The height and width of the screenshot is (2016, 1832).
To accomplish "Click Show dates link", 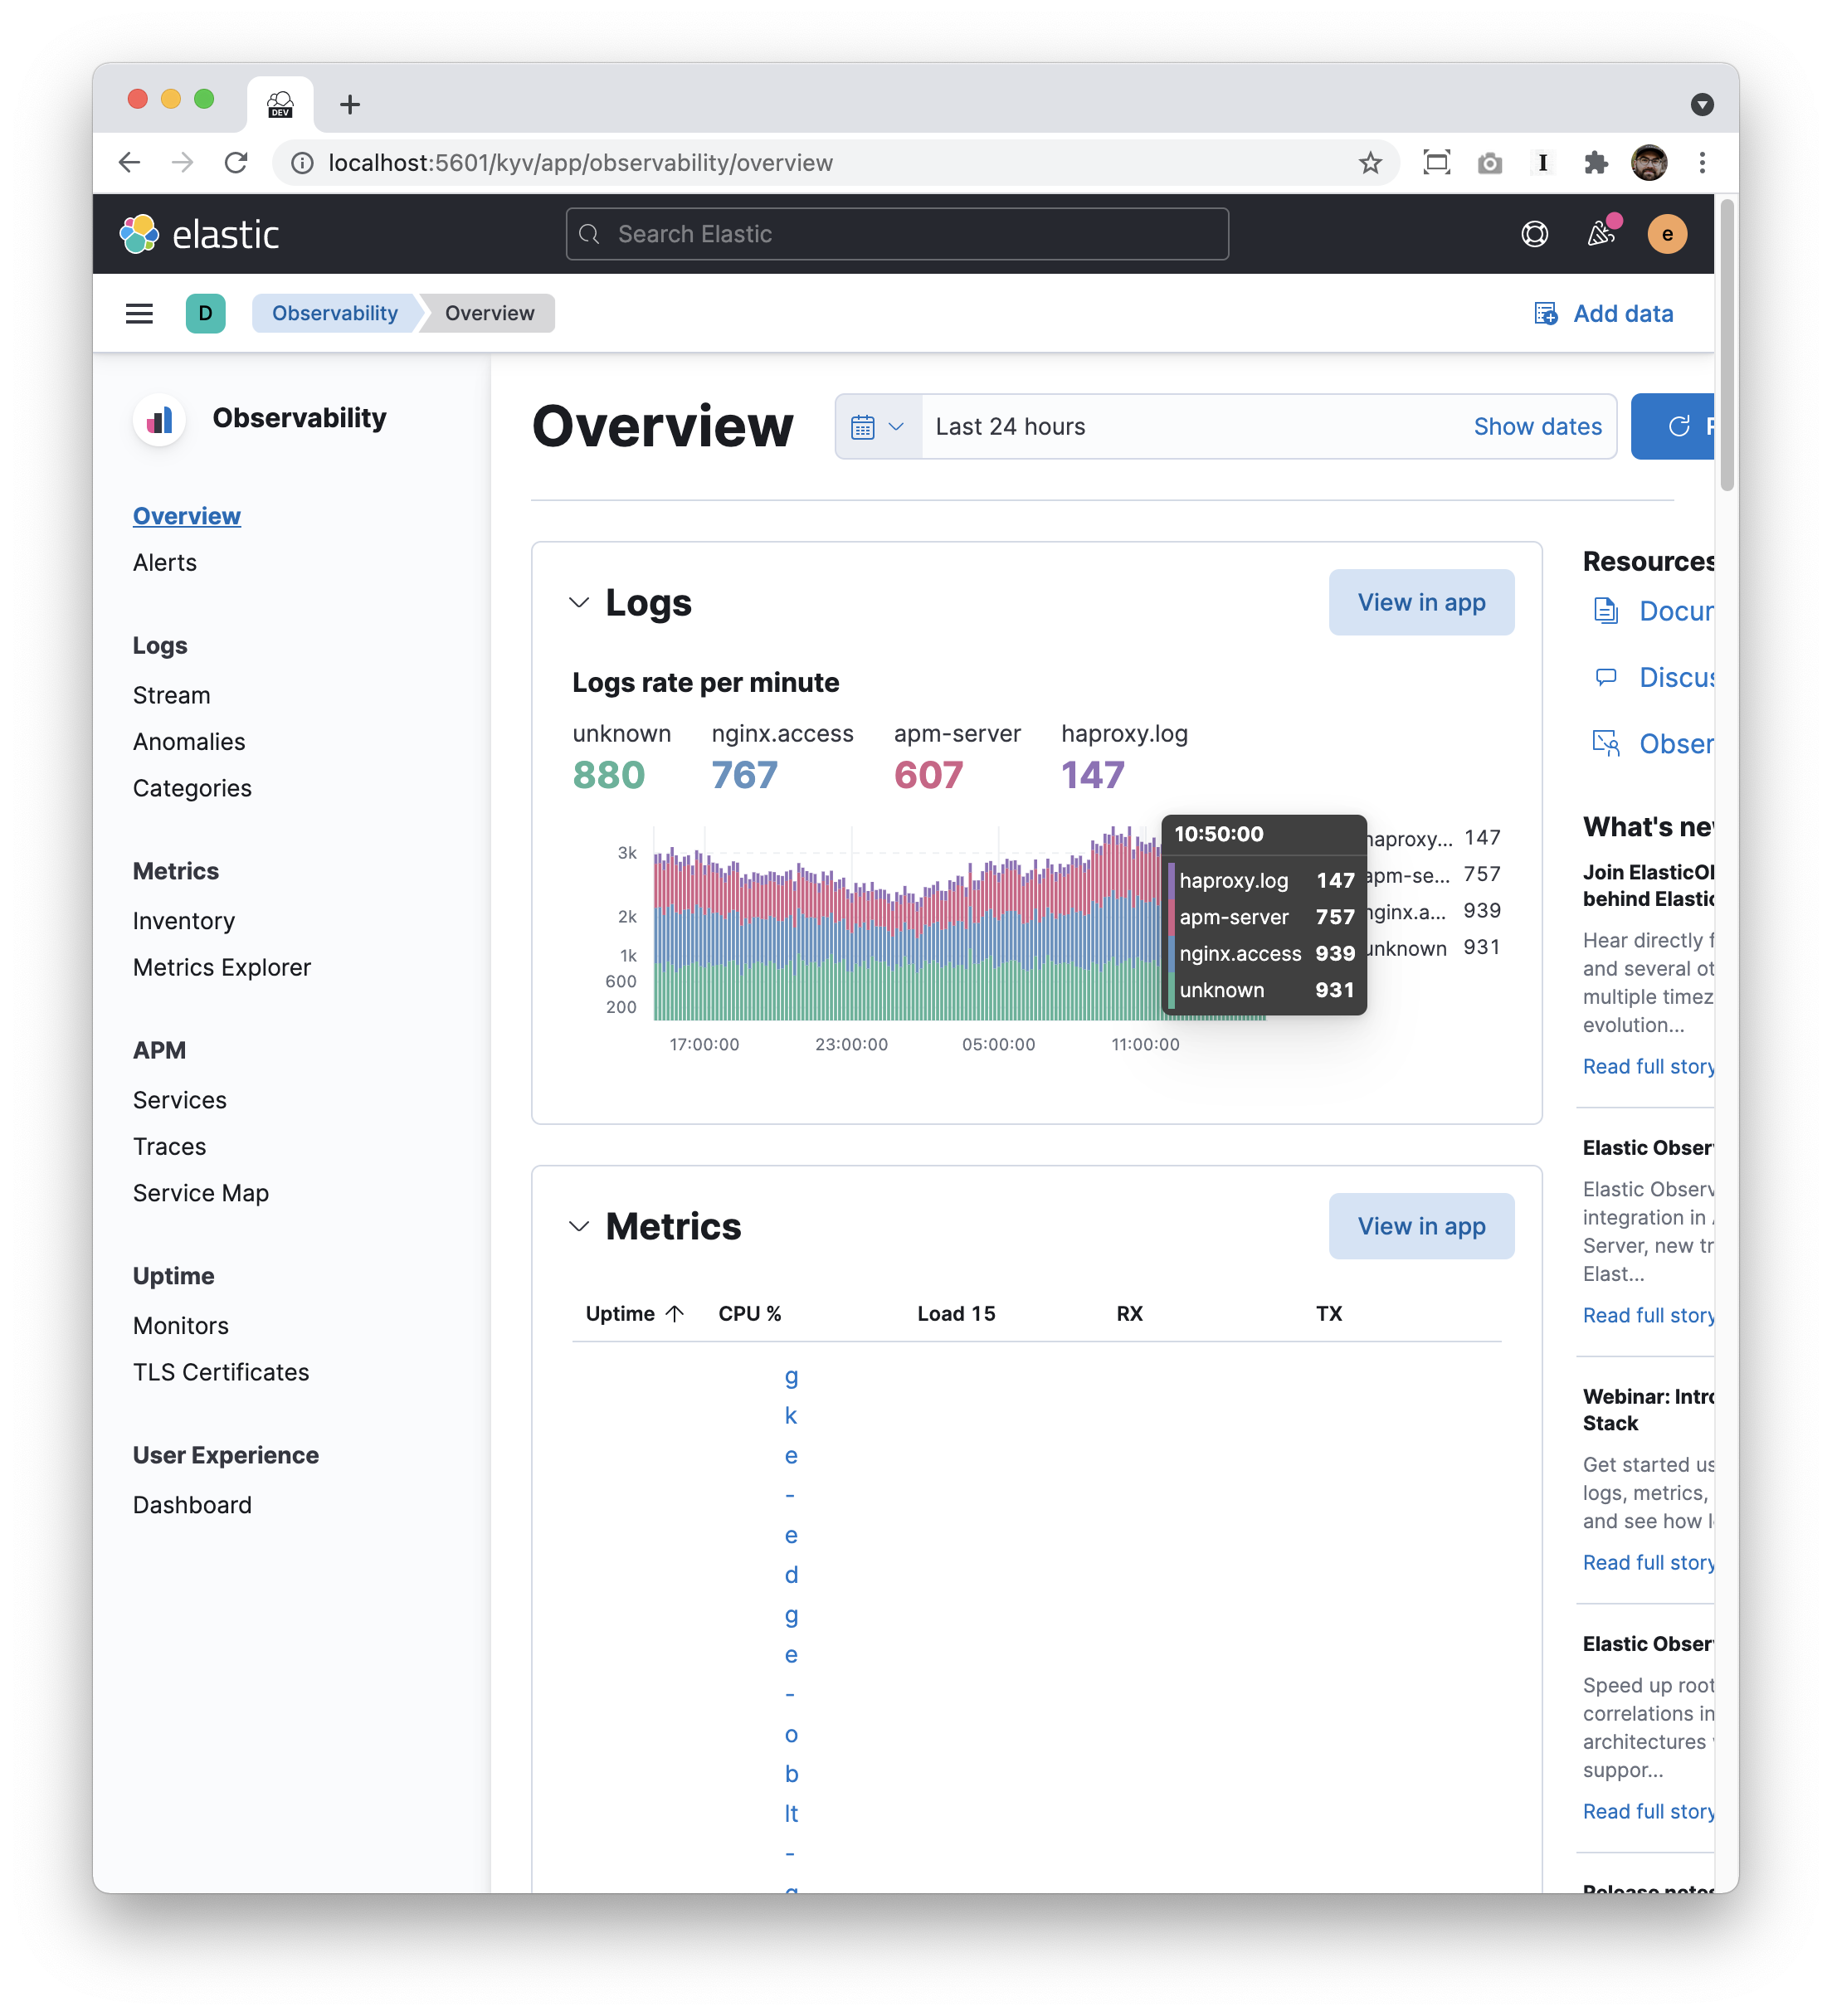I will click(1537, 427).
